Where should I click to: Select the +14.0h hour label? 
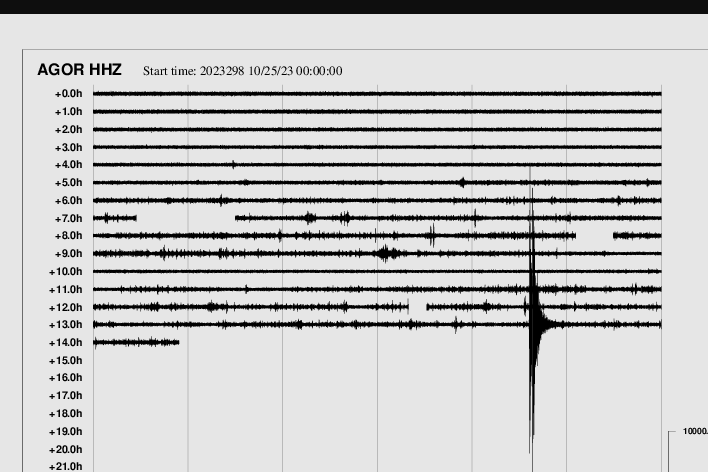66,343
